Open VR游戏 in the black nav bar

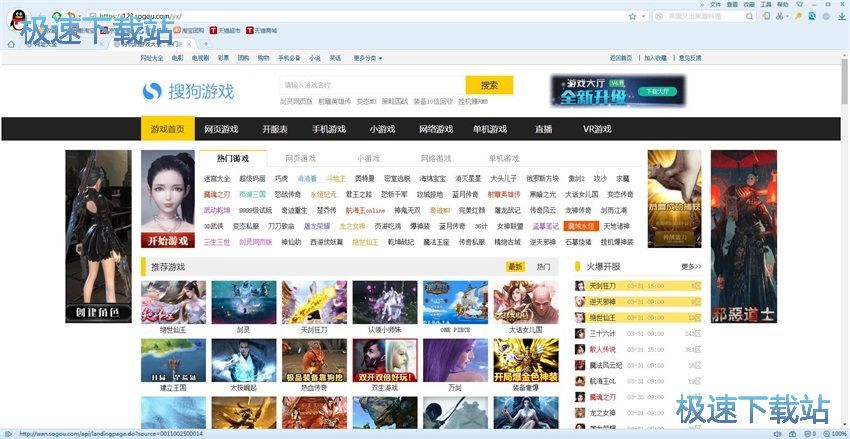point(597,129)
